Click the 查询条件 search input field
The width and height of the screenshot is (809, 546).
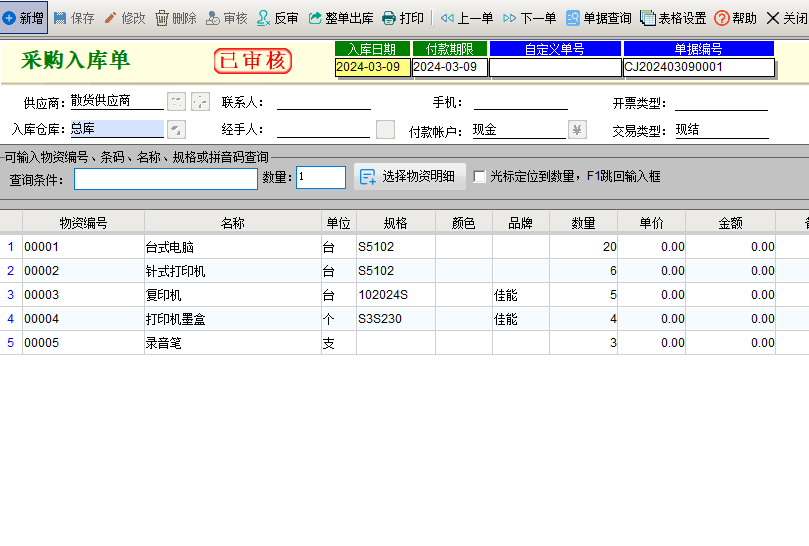click(x=166, y=179)
